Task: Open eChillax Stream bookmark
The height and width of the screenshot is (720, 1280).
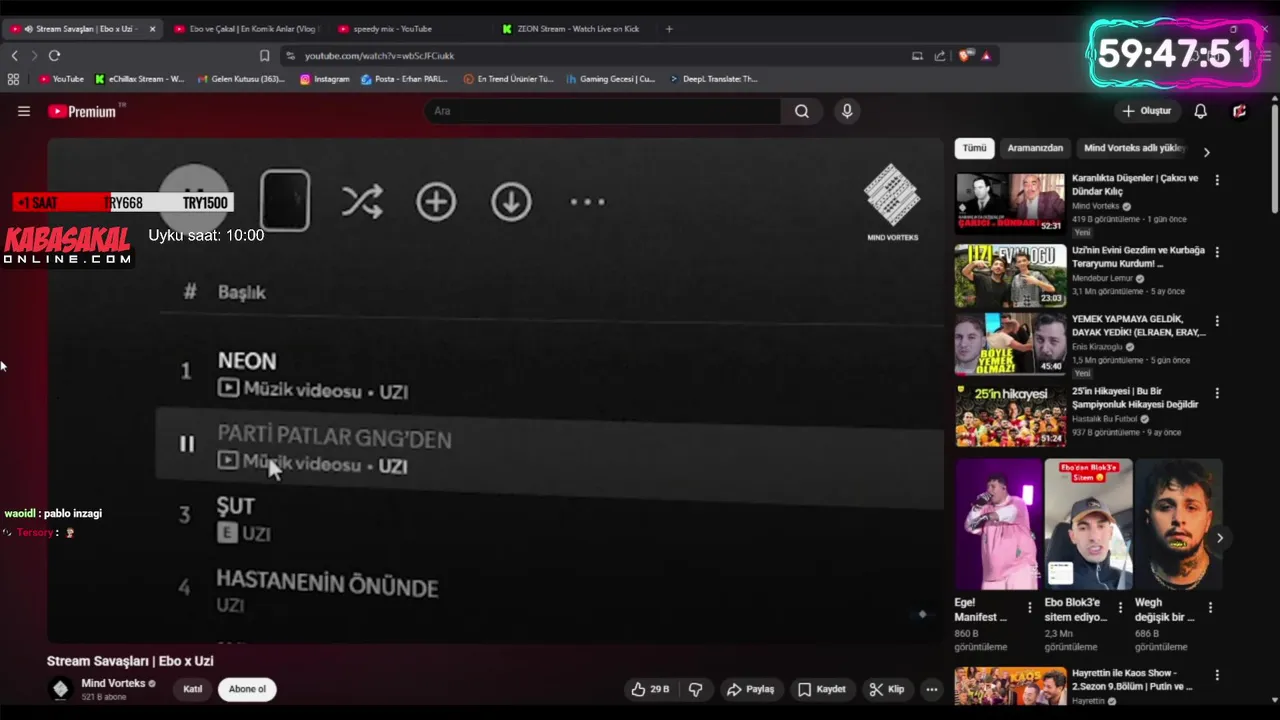Action: pos(139,79)
